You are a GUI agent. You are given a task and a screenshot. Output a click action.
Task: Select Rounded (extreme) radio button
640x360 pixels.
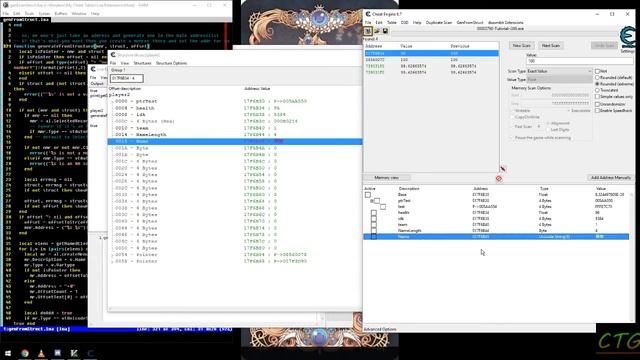[598, 84]
